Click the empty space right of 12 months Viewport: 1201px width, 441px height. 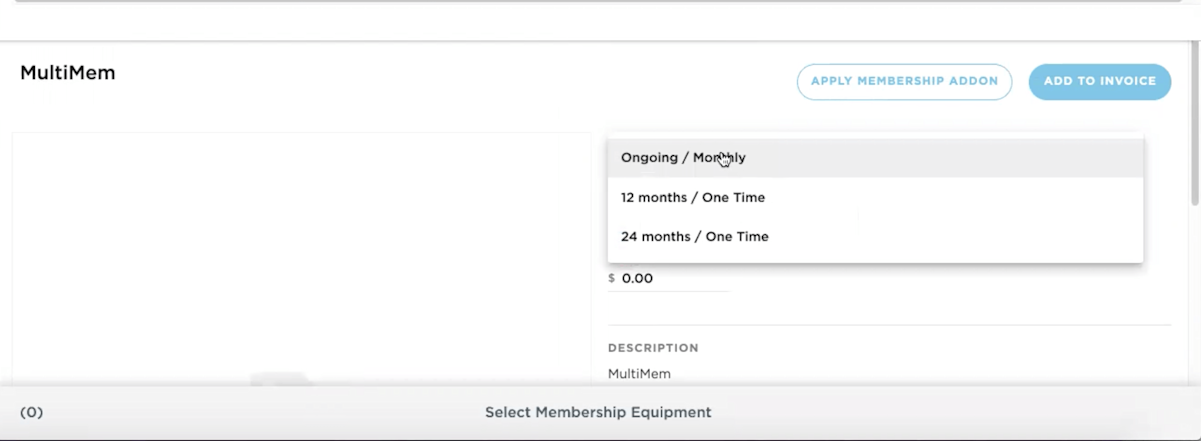click(950, 198)
